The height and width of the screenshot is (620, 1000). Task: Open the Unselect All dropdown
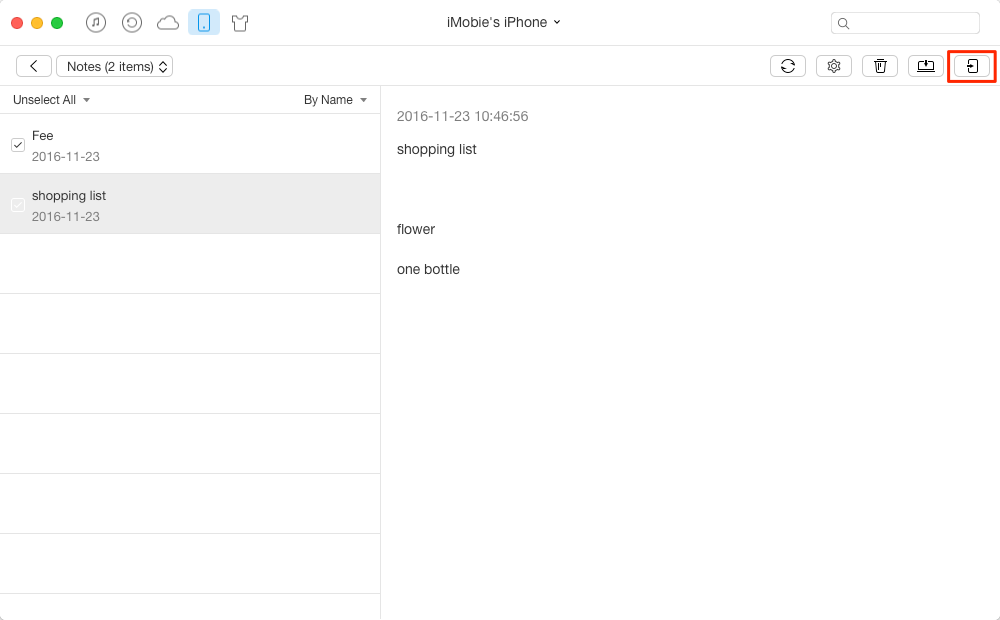click(51, 100)
